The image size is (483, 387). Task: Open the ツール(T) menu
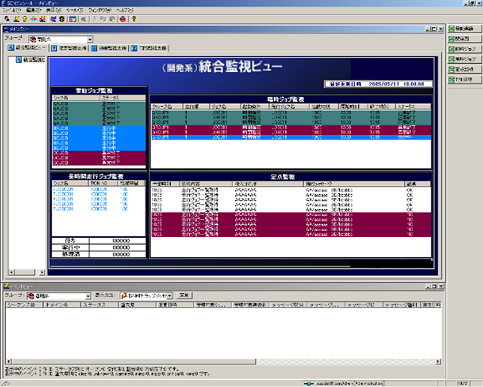tap(75, 10)
